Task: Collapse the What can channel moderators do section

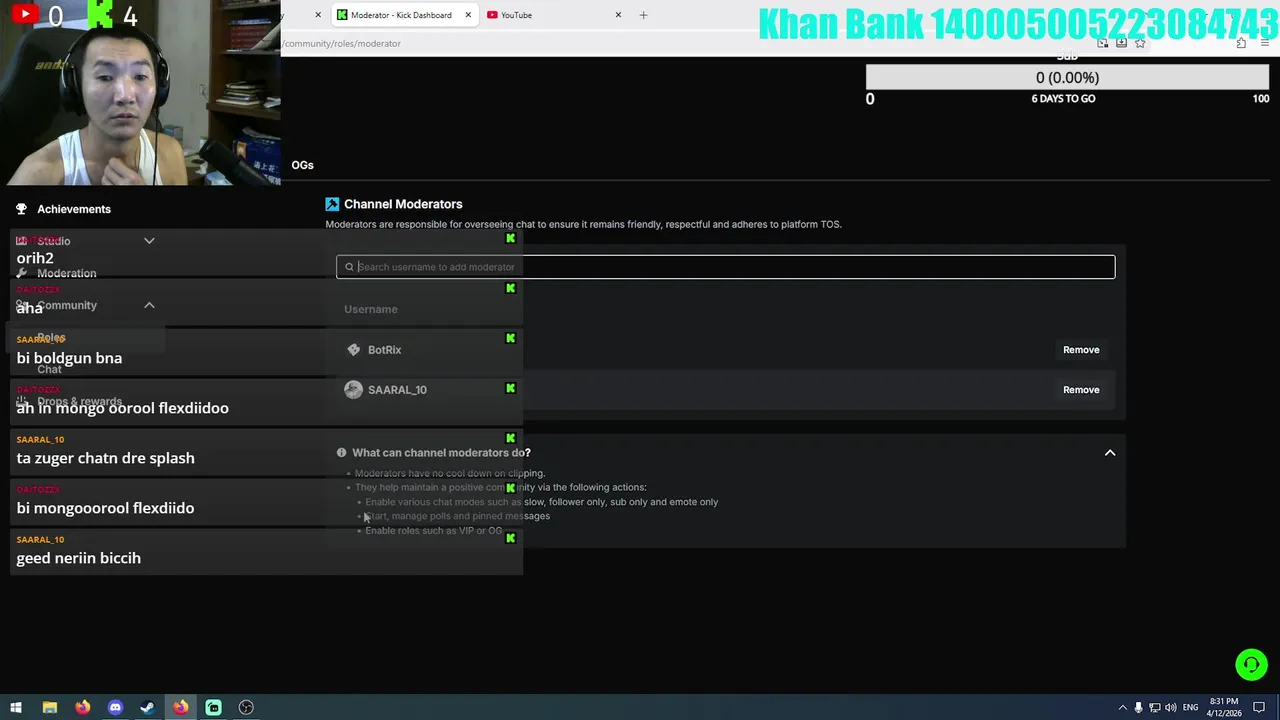Action: [1110, 453]
